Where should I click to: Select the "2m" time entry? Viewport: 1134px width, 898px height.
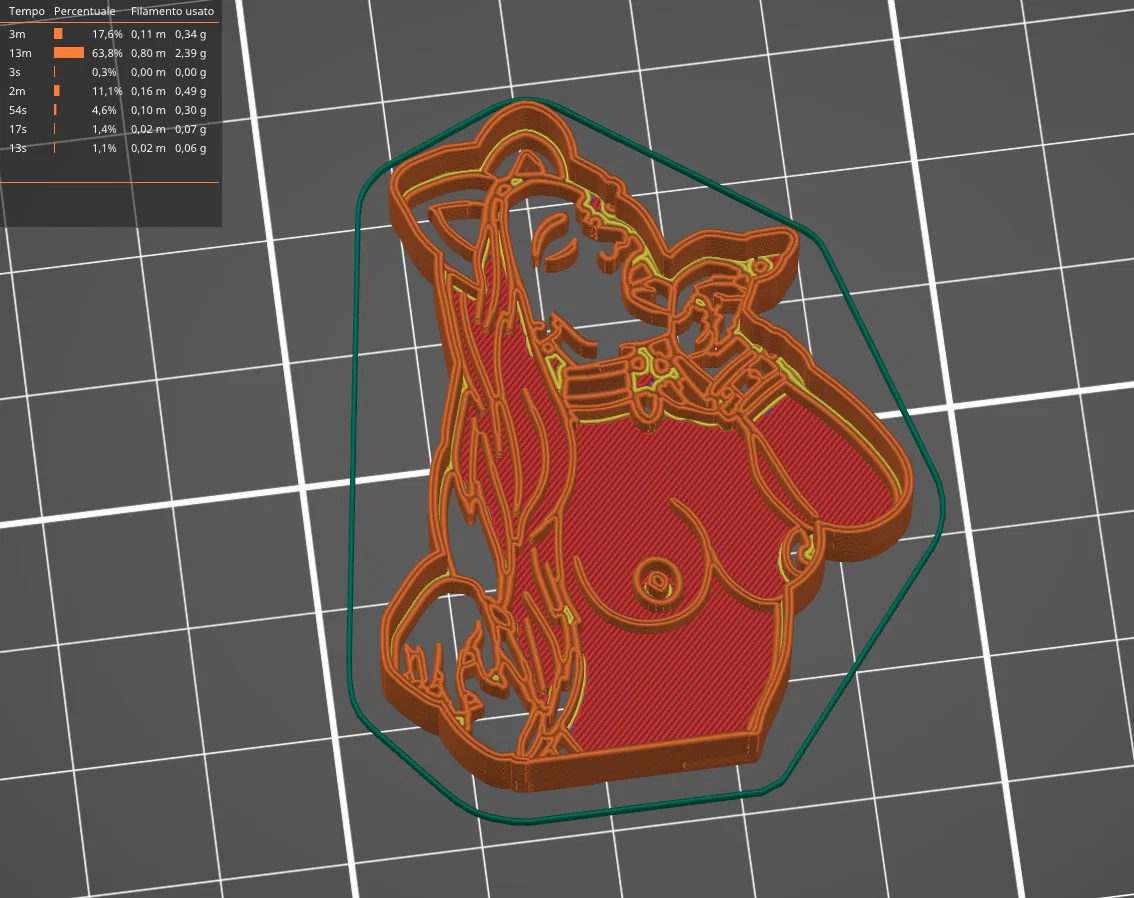tap(17, 91)
